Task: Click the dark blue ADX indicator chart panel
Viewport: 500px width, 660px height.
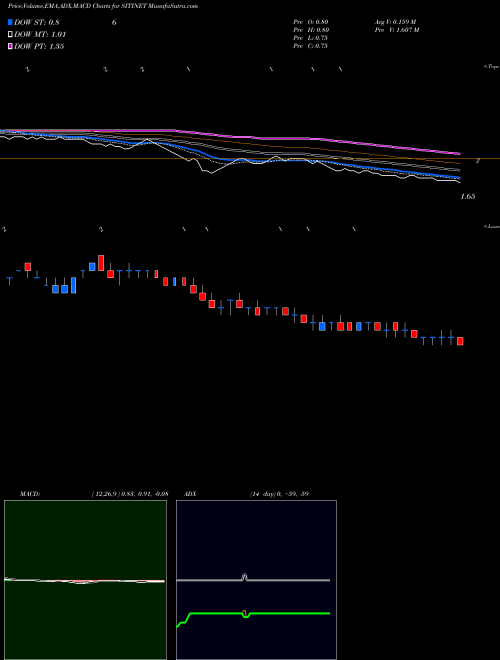Action: point(256,580)
